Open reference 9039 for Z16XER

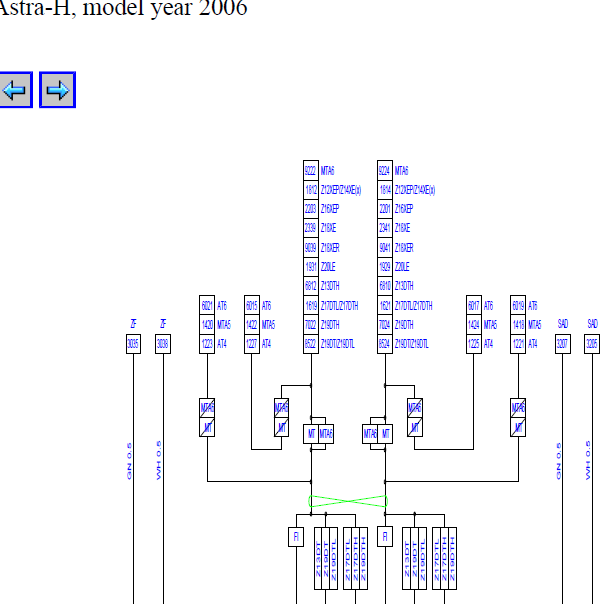click(311, 247)
